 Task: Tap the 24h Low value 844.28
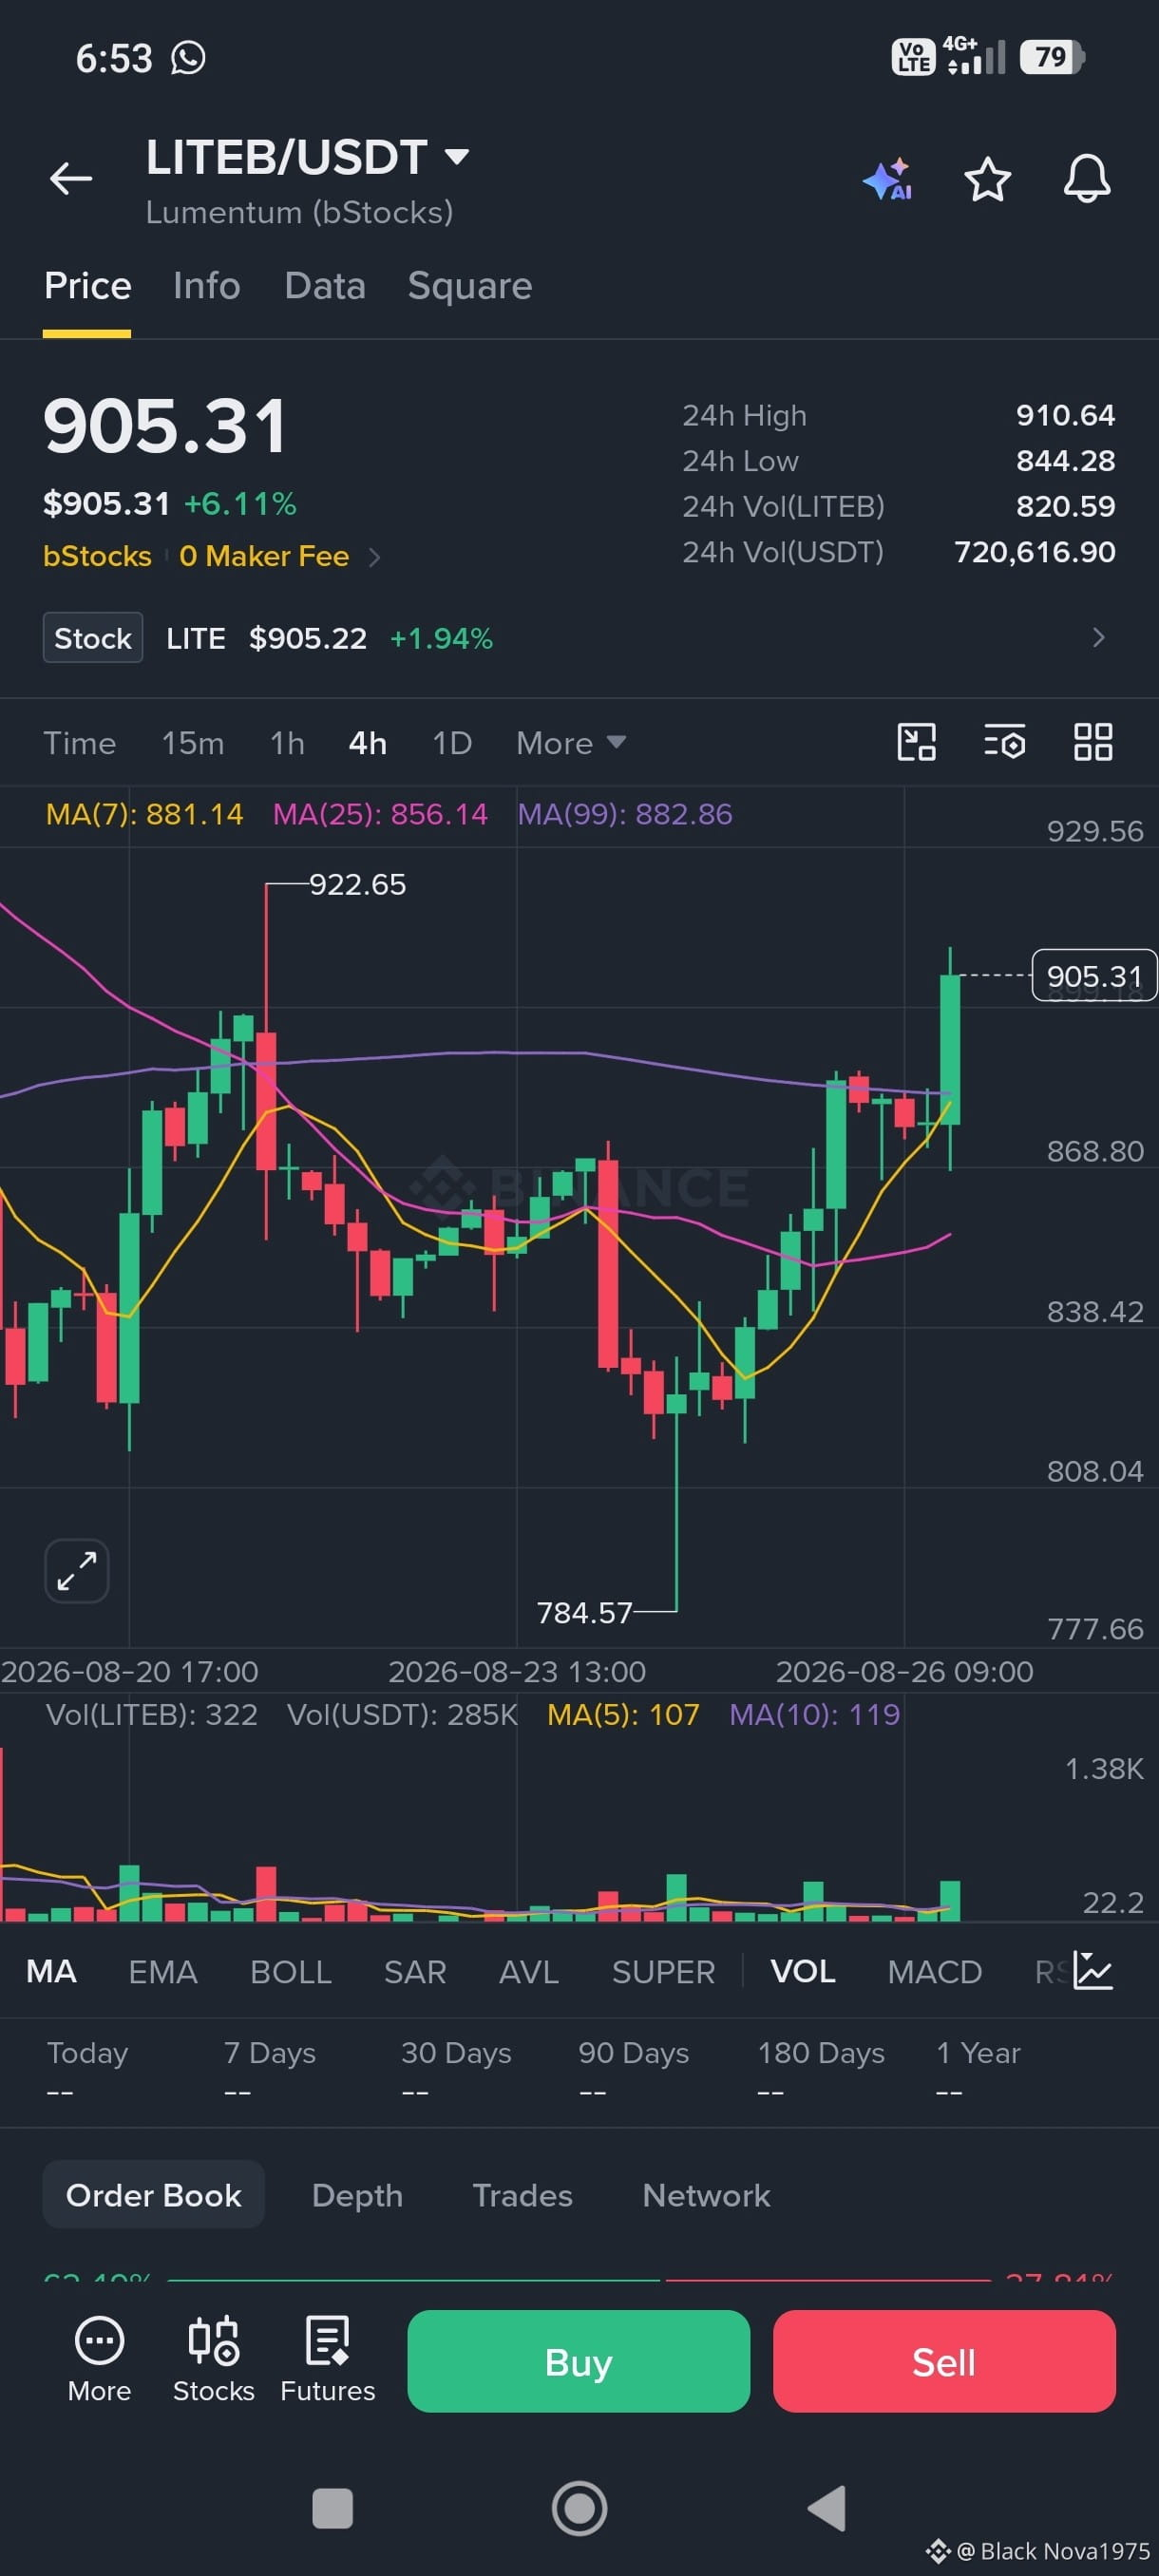point(1065,461)
